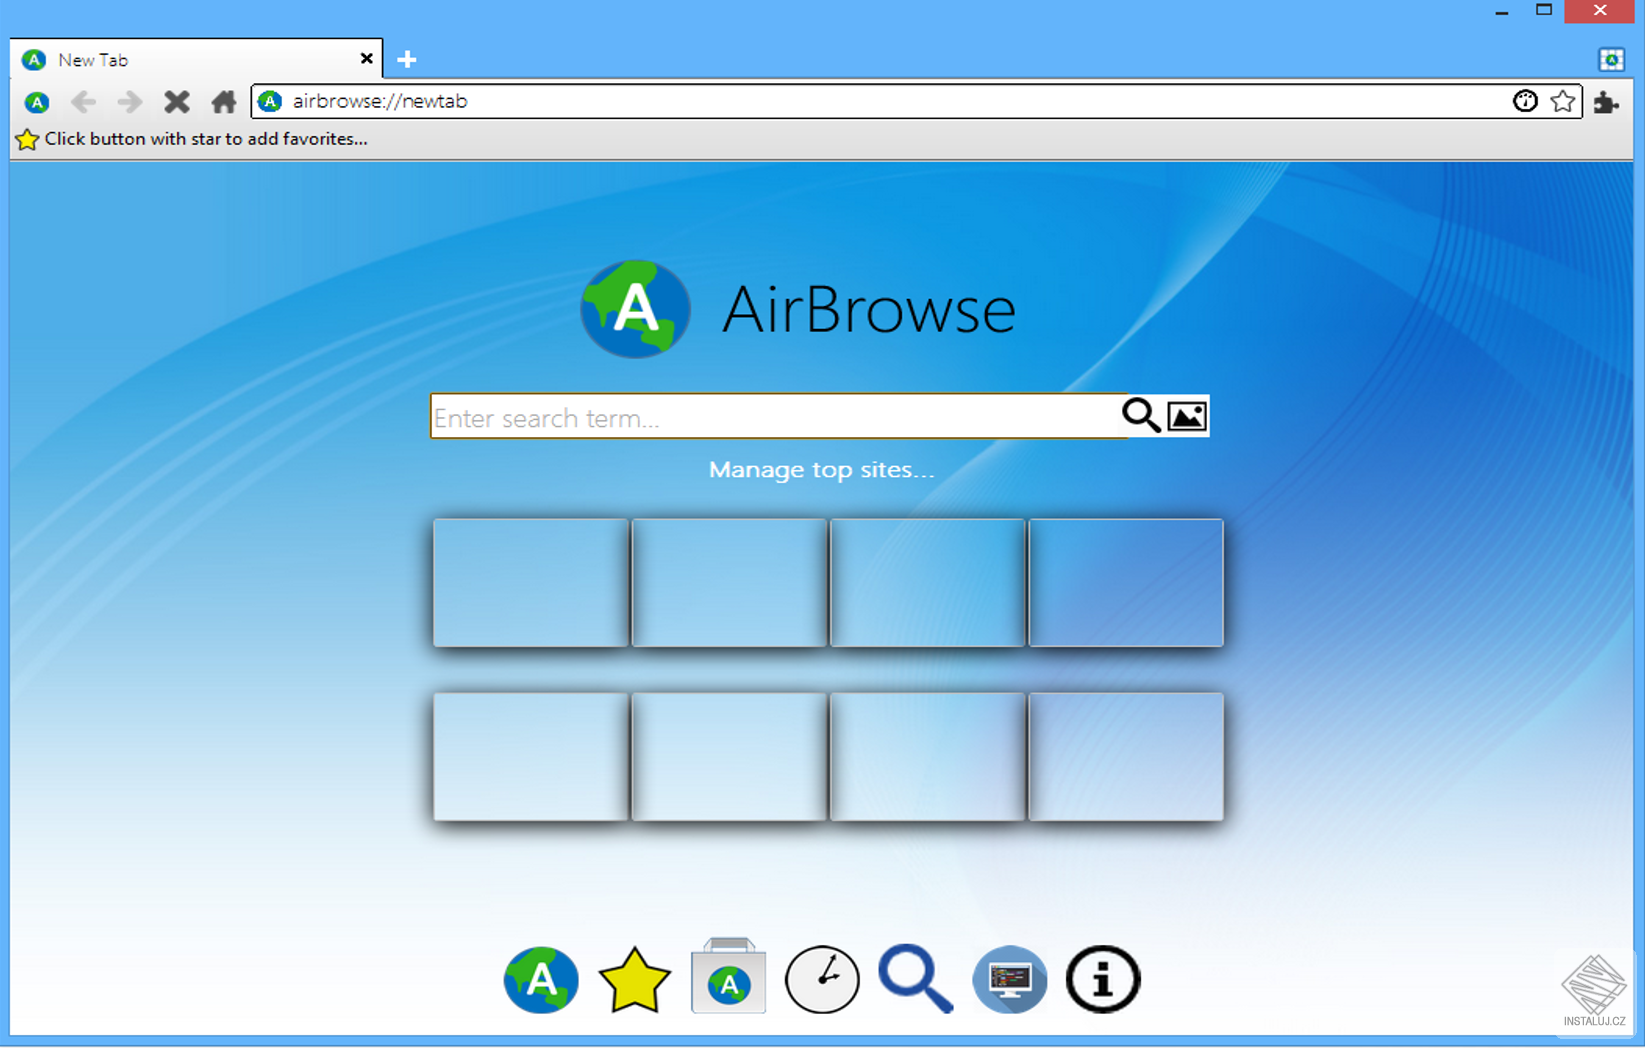1645x1048 pixels.
Task: Click the "AirBrowse" heading text
Action: coord(869,309)
